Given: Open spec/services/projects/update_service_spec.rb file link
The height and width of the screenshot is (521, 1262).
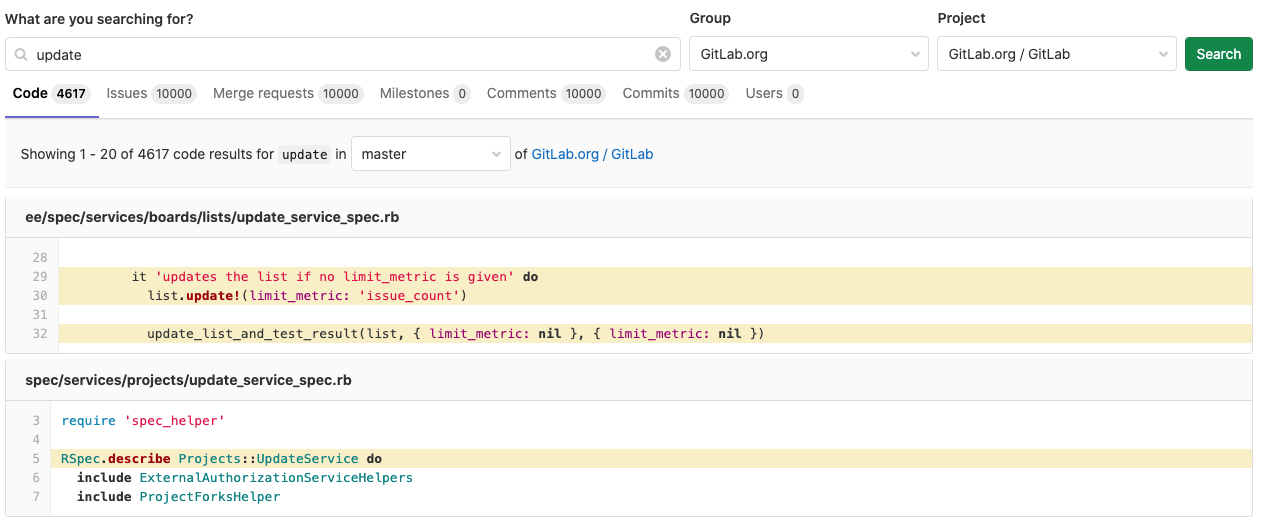Looking at the screenshot, I should (x=188, y=380).
